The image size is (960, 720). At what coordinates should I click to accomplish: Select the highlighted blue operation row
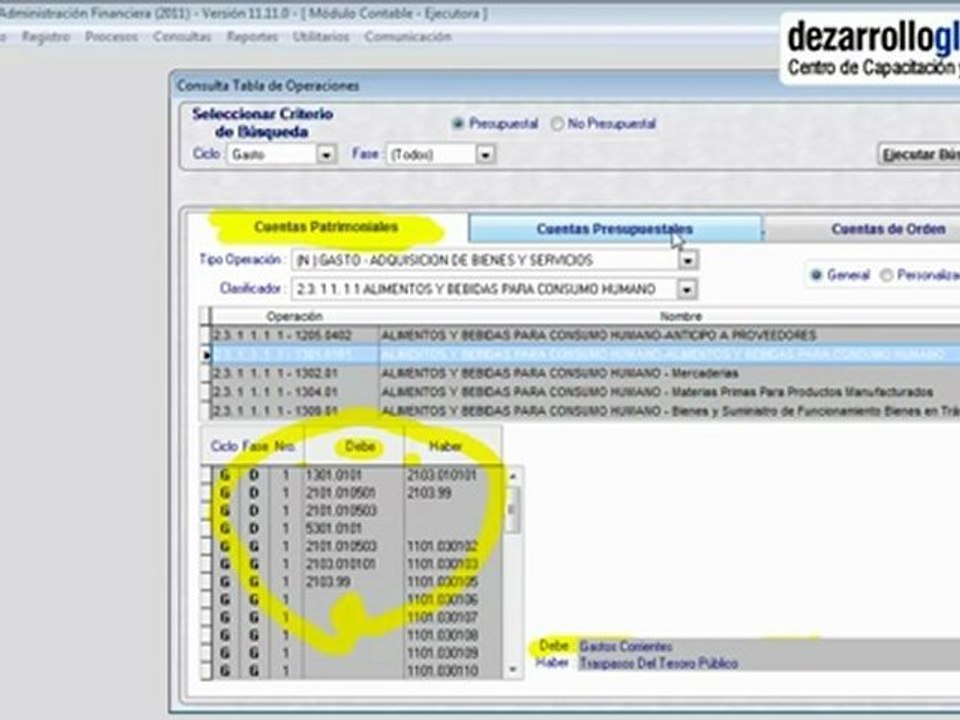click(585, 354)
